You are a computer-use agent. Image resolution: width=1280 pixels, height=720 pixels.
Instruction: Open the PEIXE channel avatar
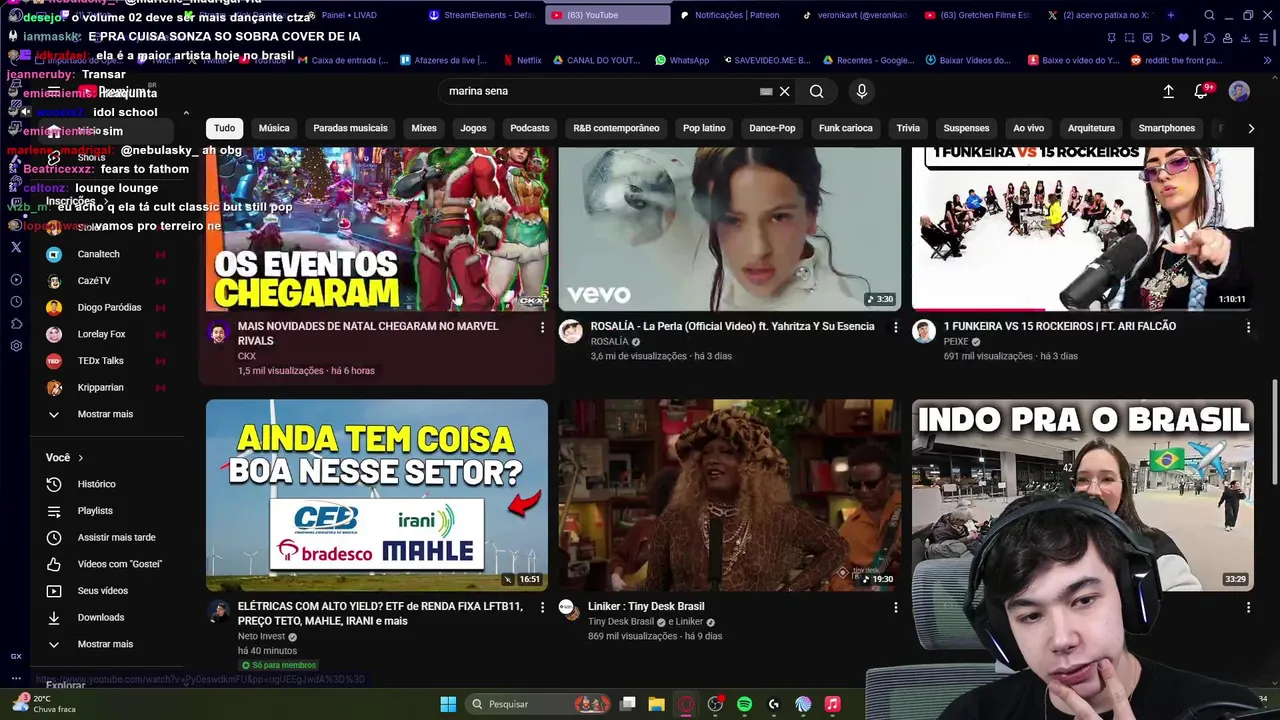tap(924, 332)
